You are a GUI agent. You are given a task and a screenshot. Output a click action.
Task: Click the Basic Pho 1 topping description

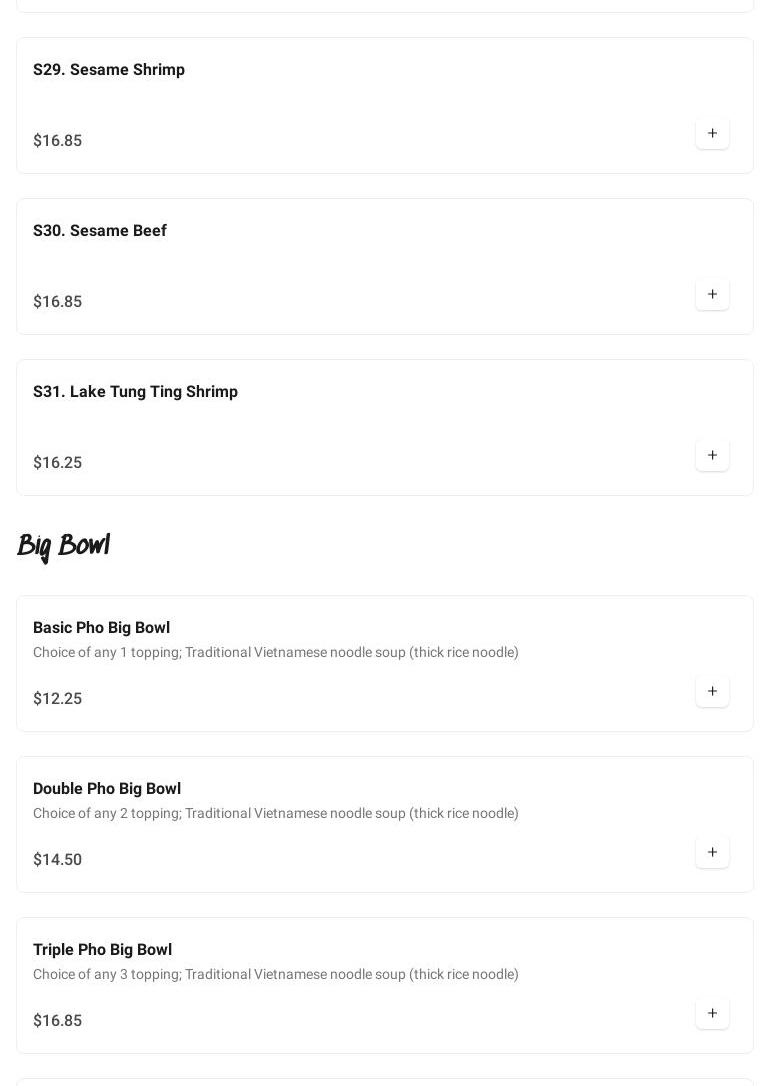click(x=275, y=653)
